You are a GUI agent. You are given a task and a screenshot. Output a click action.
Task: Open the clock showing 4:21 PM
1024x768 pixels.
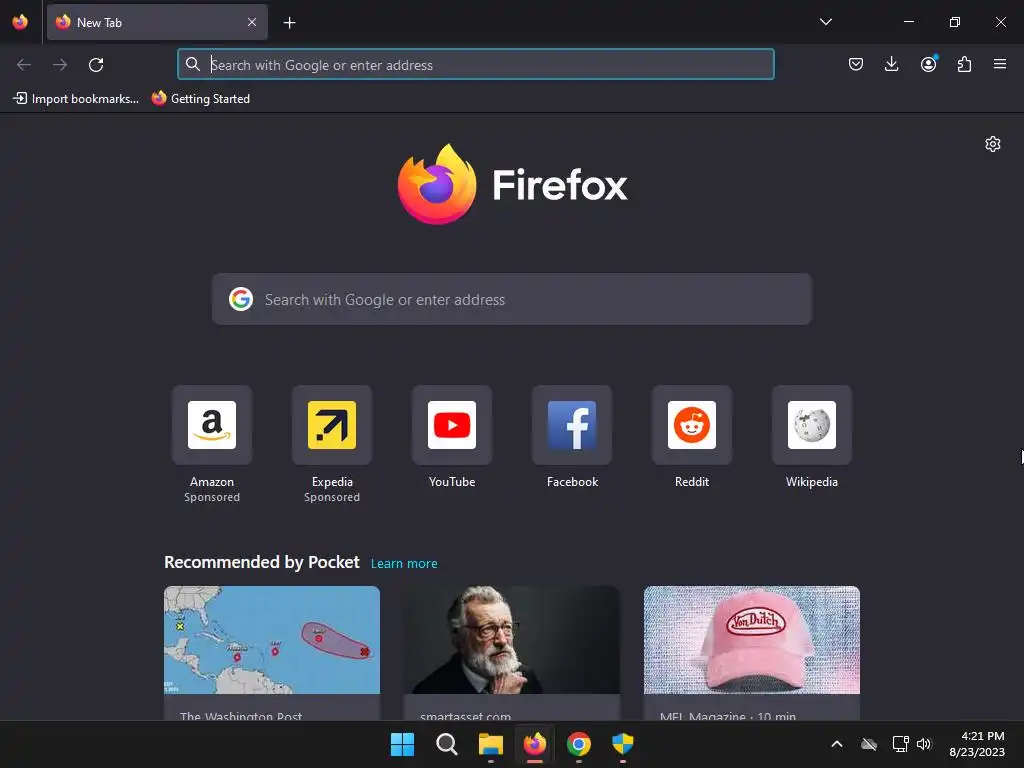click(977, 744)
